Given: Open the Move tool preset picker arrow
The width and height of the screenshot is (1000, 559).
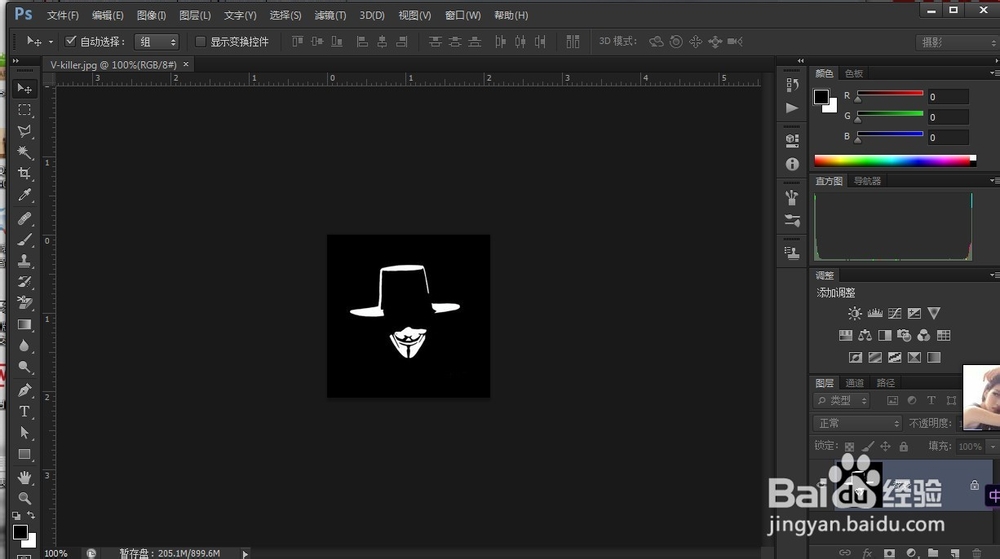Looking at the screenshot, I should coord(51,42).
